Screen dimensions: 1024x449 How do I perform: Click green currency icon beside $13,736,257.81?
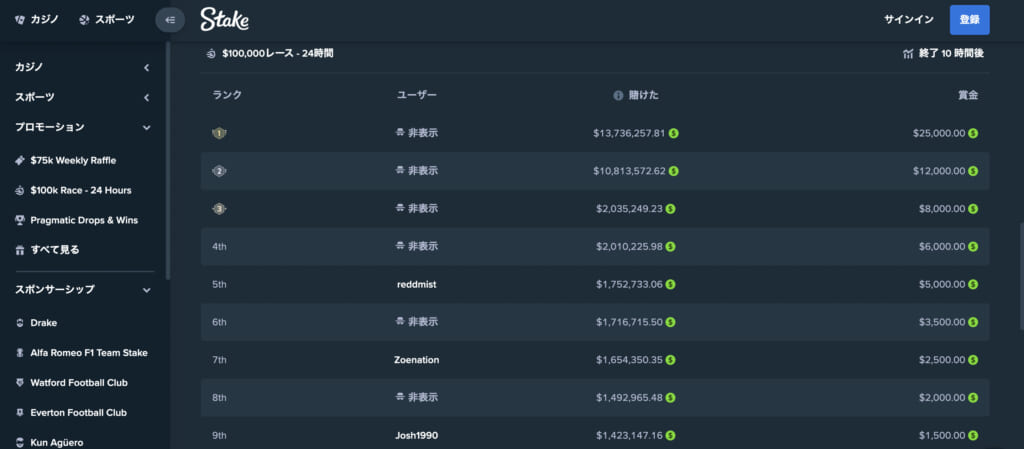(x=673, y=133)
